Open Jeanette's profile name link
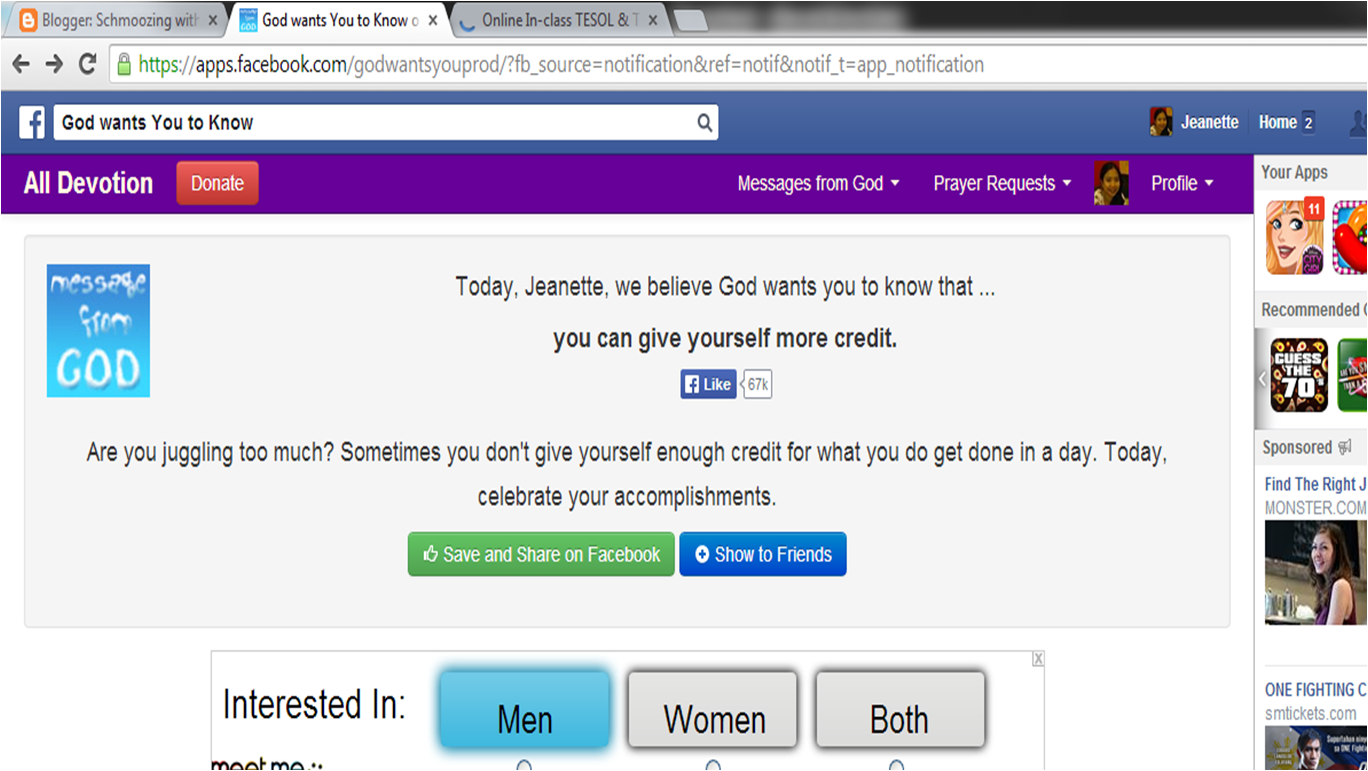Screen dimensions: 1368x771 (x=1209, y=122)
